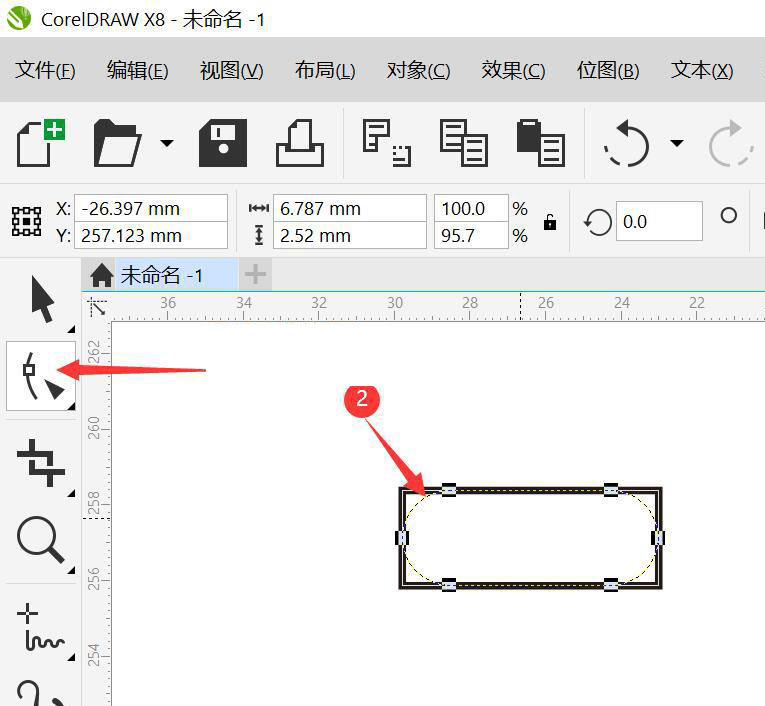The width and height of the screenshot is (765, 706).
Task: Click the CorelDRAW logo icon
Action: click(19, 19)
